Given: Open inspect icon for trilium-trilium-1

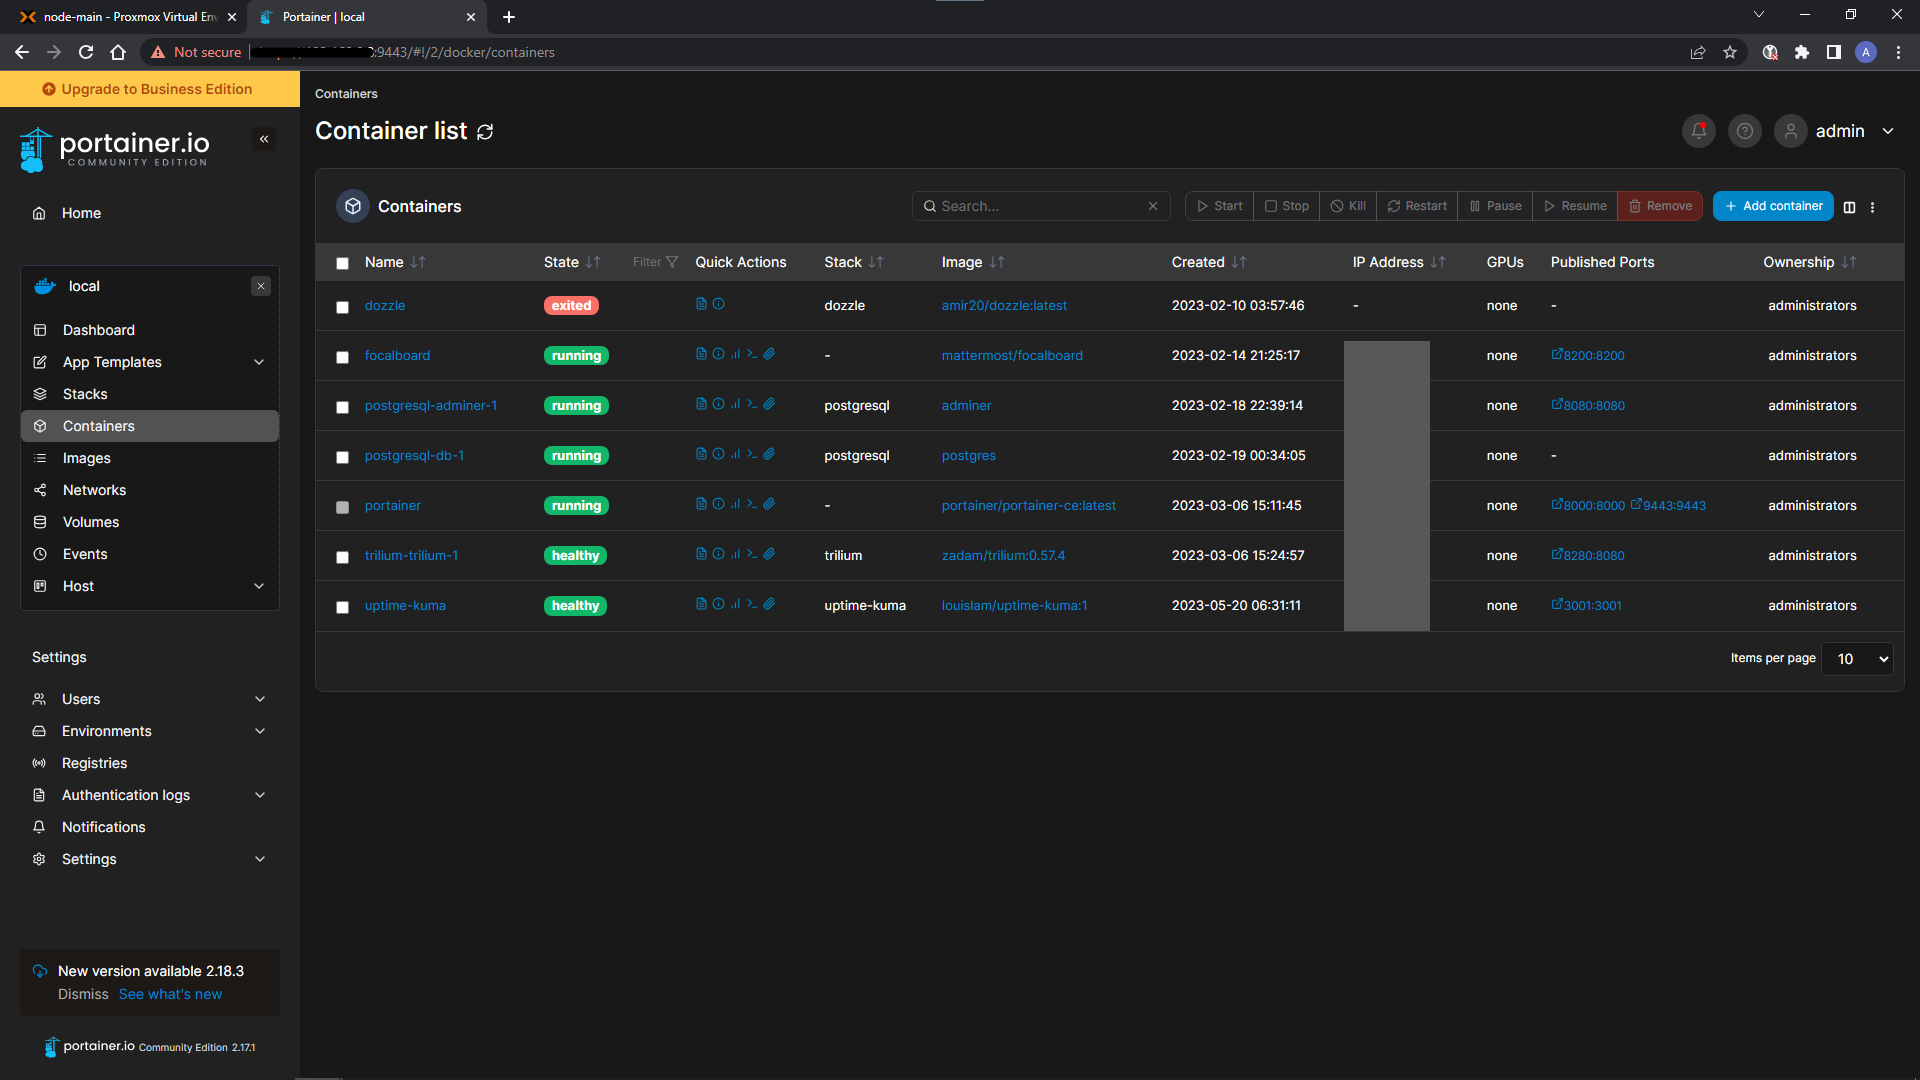Looking at the screenshot, I should 718,554.
